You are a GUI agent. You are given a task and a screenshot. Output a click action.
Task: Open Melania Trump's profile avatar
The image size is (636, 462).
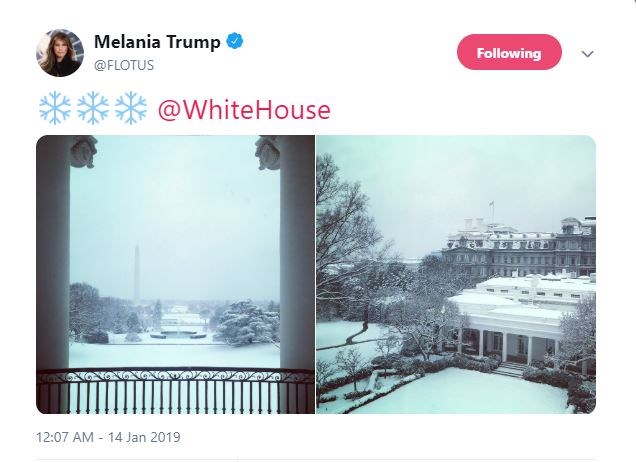coord(59,53)
